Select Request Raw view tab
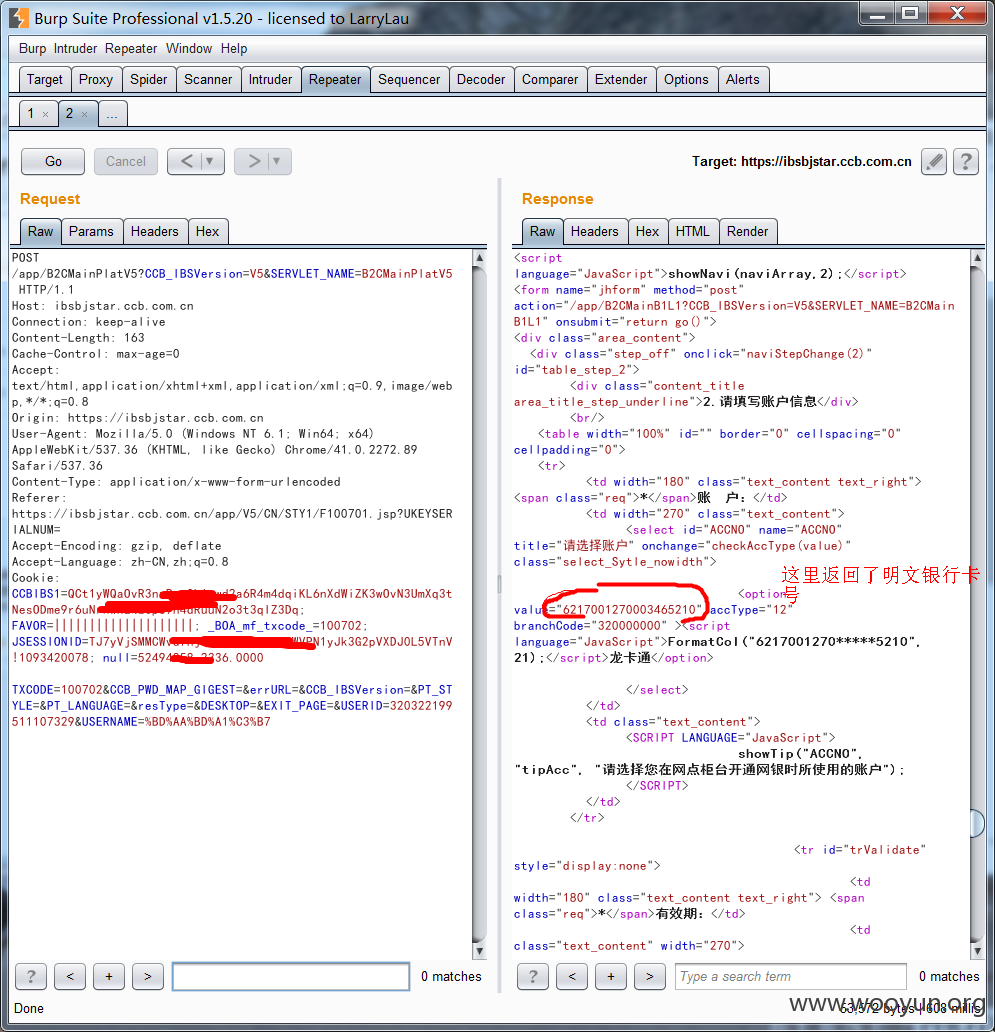 click(x=40, y=232)
